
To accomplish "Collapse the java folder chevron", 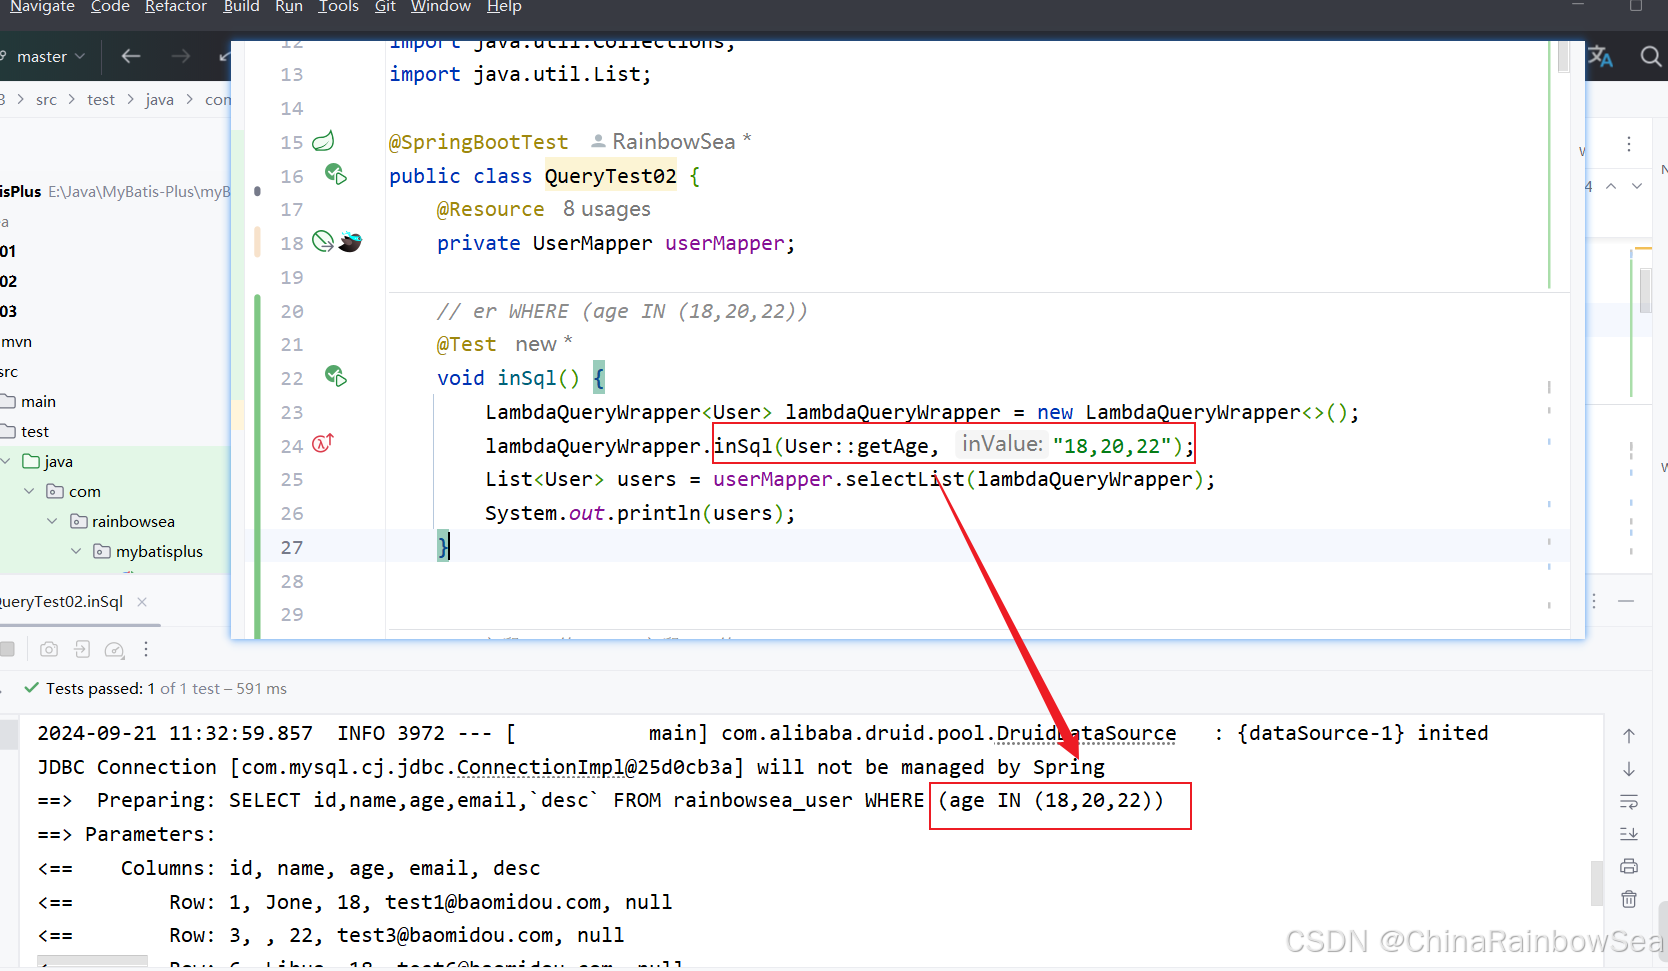I will click(x=6, y=461).
